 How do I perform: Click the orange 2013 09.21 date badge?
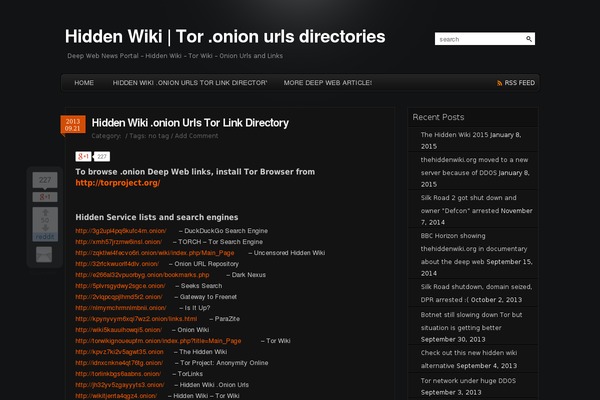coord(73,125)
